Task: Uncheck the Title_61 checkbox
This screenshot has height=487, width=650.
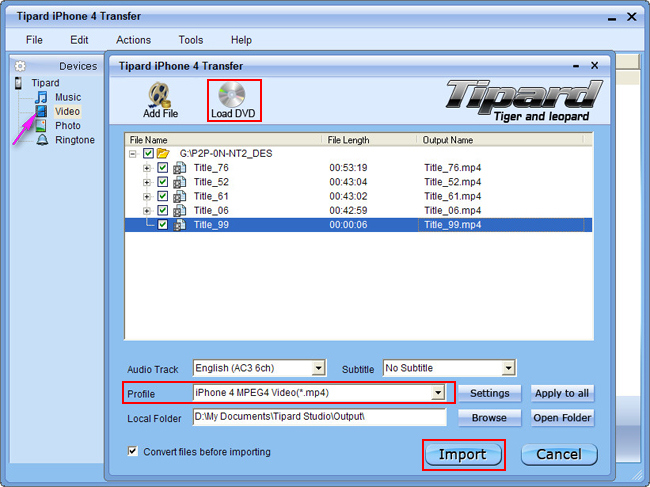Action: (162, 196)
